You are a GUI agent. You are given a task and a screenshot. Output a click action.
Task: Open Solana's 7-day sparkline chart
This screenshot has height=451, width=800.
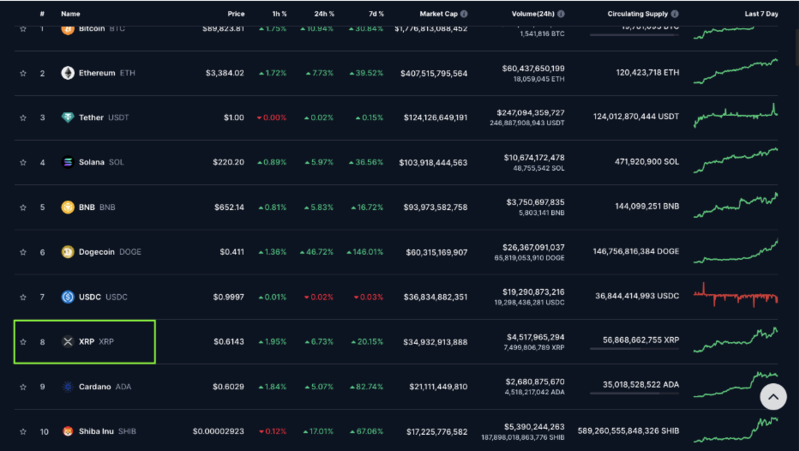pyautogui.click(x=735, y=160)
